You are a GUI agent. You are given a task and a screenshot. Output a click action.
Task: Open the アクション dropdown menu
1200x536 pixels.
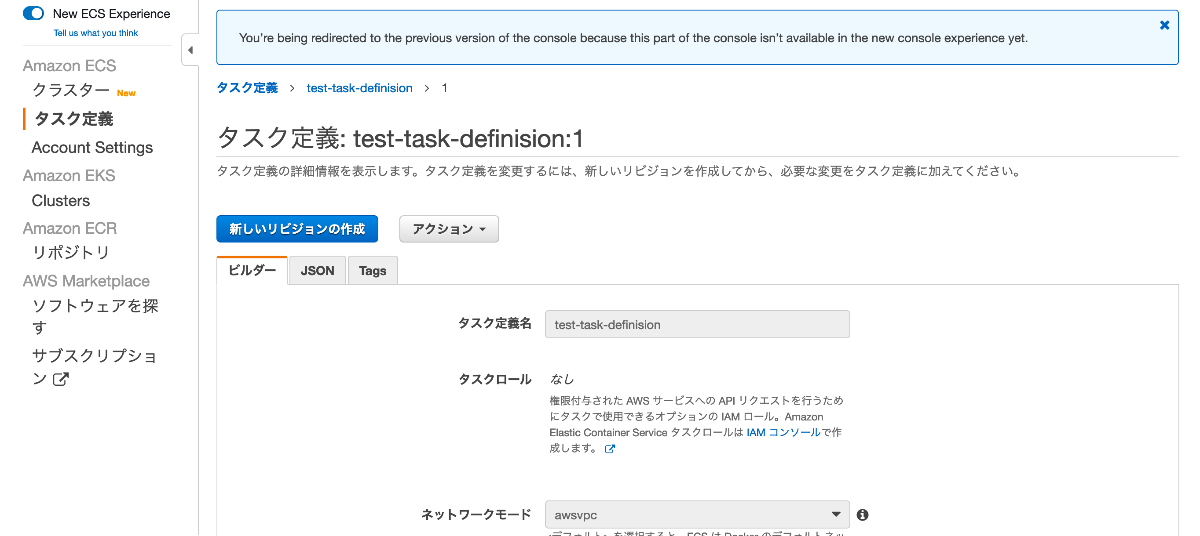point(449,229)
